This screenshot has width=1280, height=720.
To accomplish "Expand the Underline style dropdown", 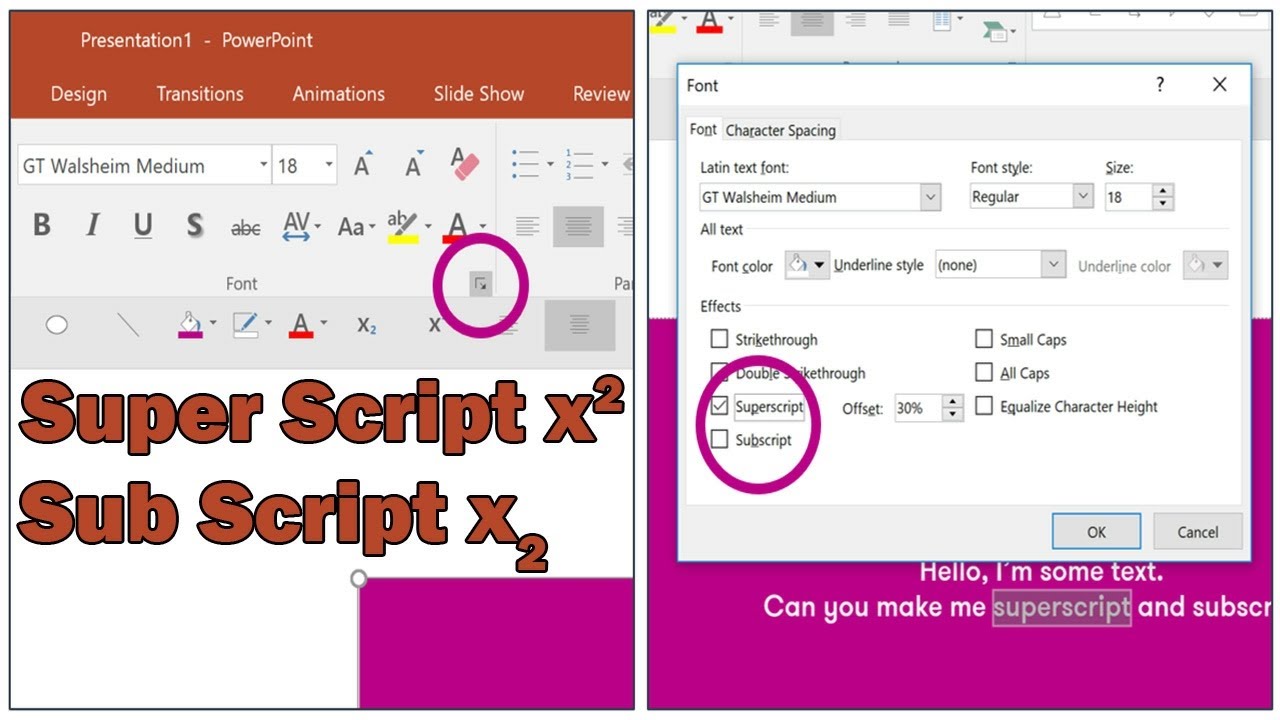I will tap(1053, 265).
